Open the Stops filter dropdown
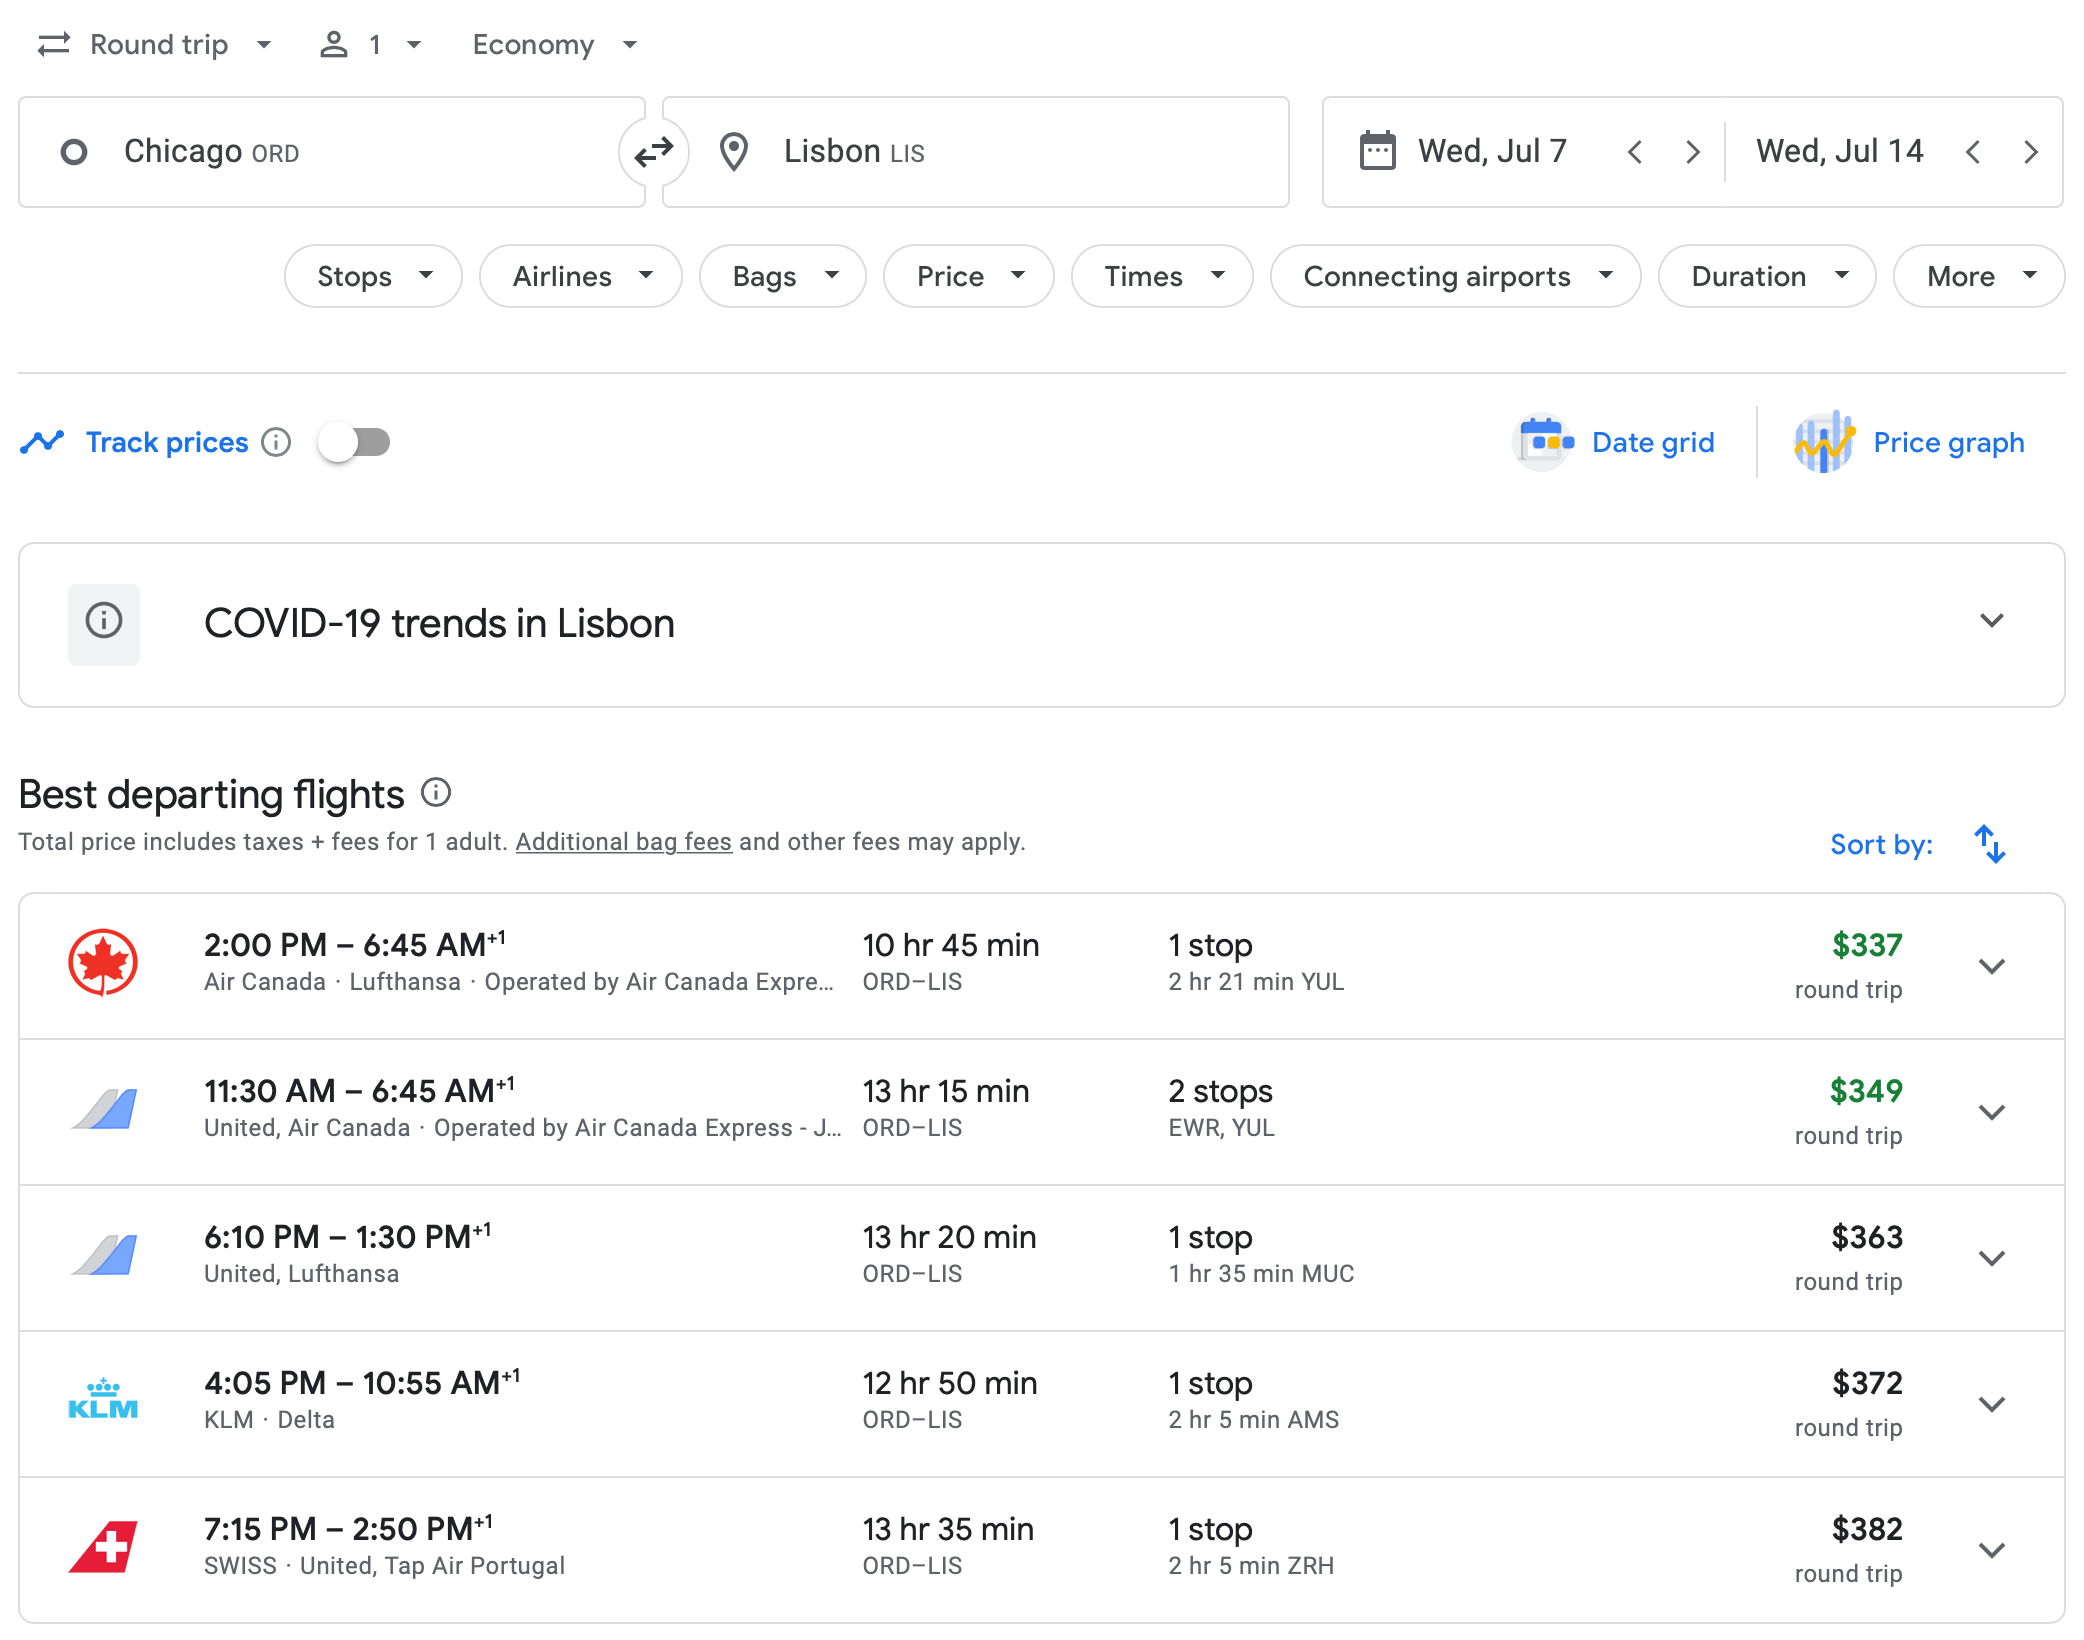This screenshot has width=2084, height=1640. (372, 276)
